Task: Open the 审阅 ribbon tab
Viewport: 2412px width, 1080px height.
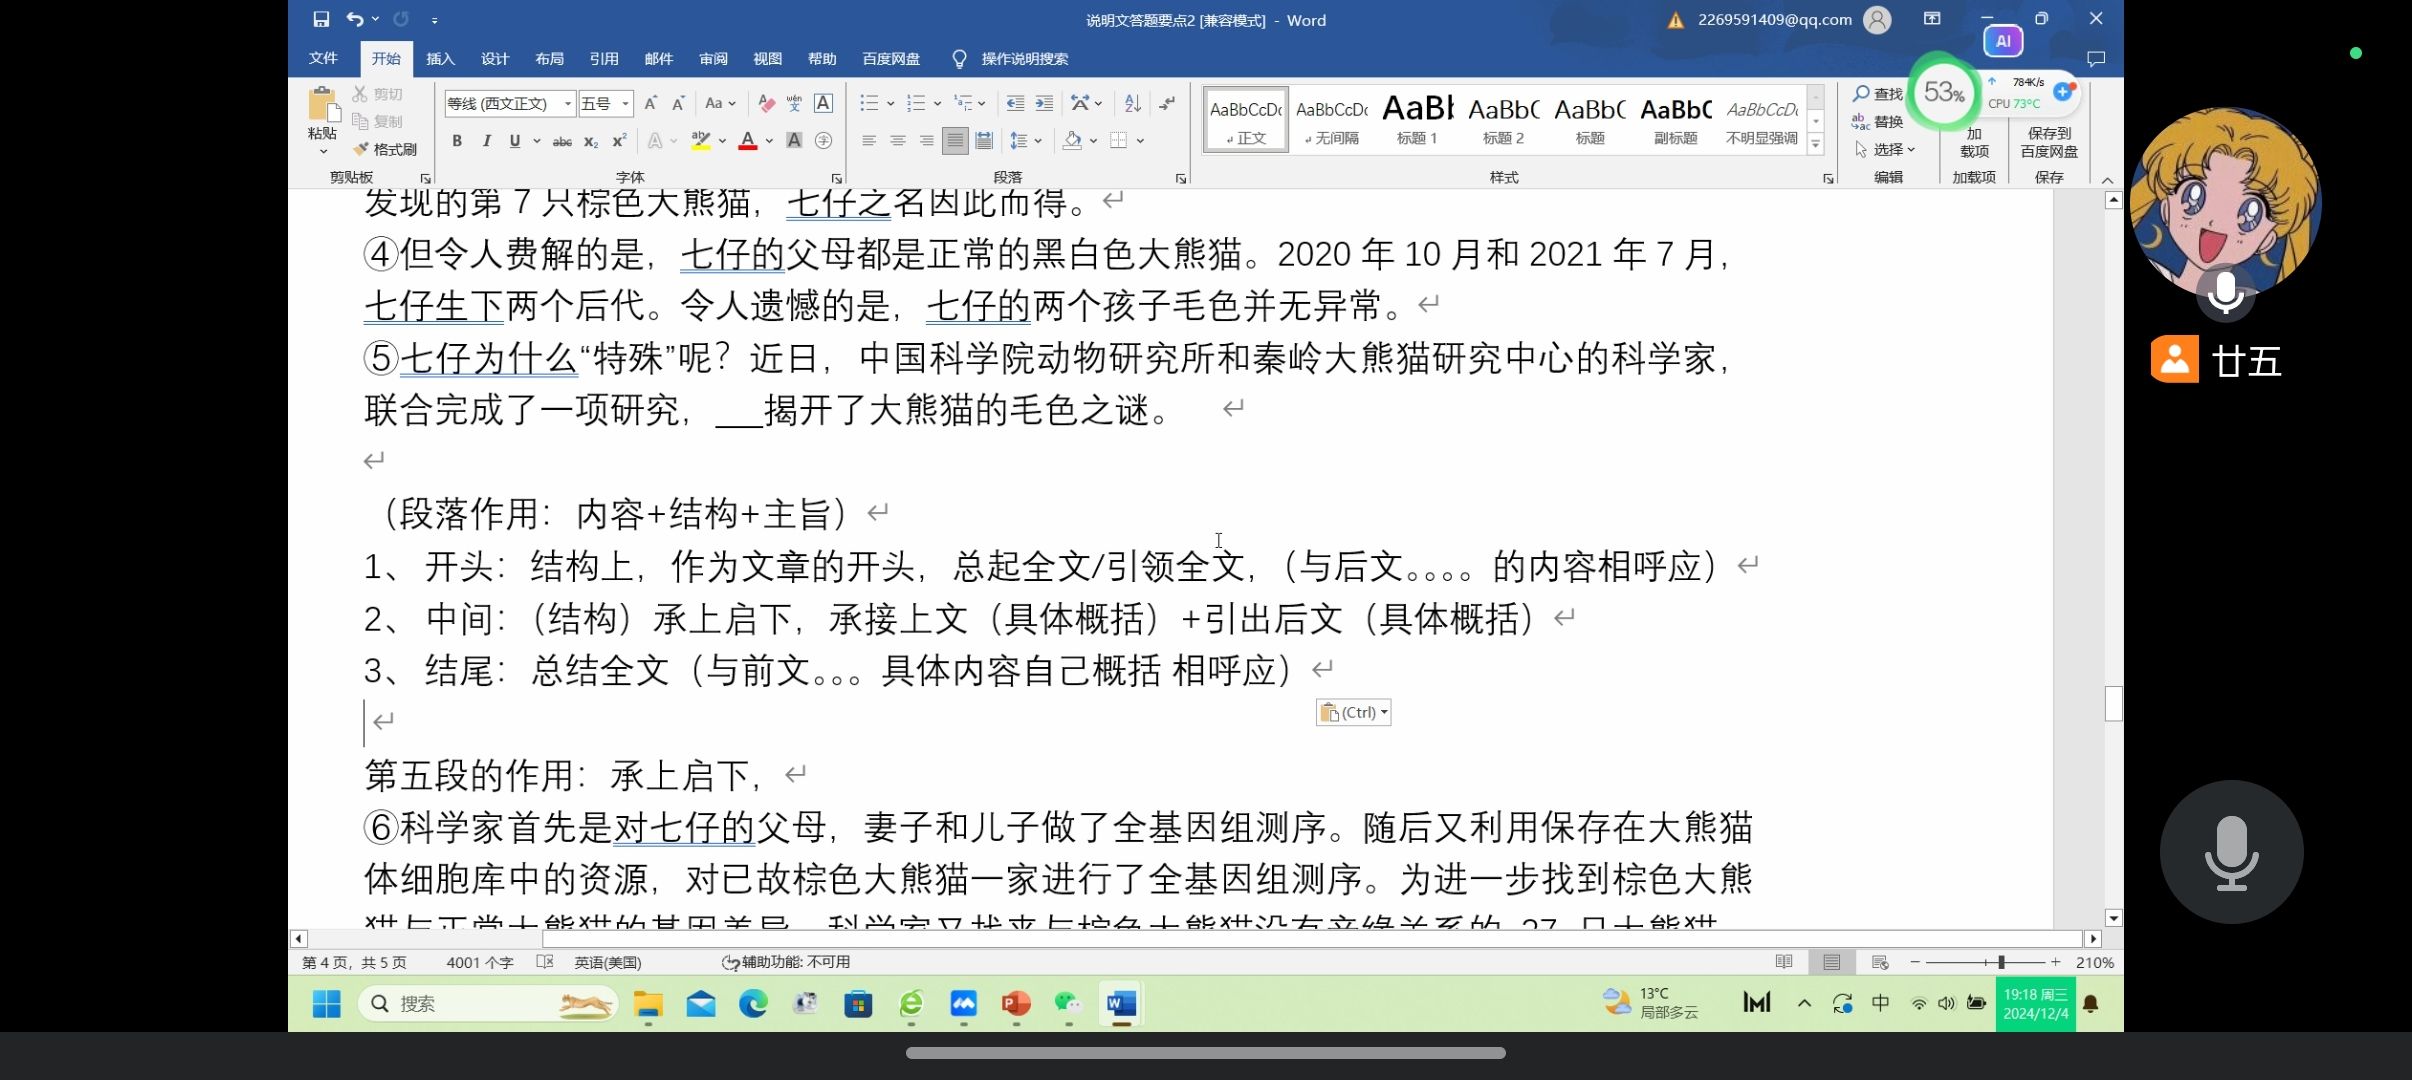Action: click(x=713, y=59)
